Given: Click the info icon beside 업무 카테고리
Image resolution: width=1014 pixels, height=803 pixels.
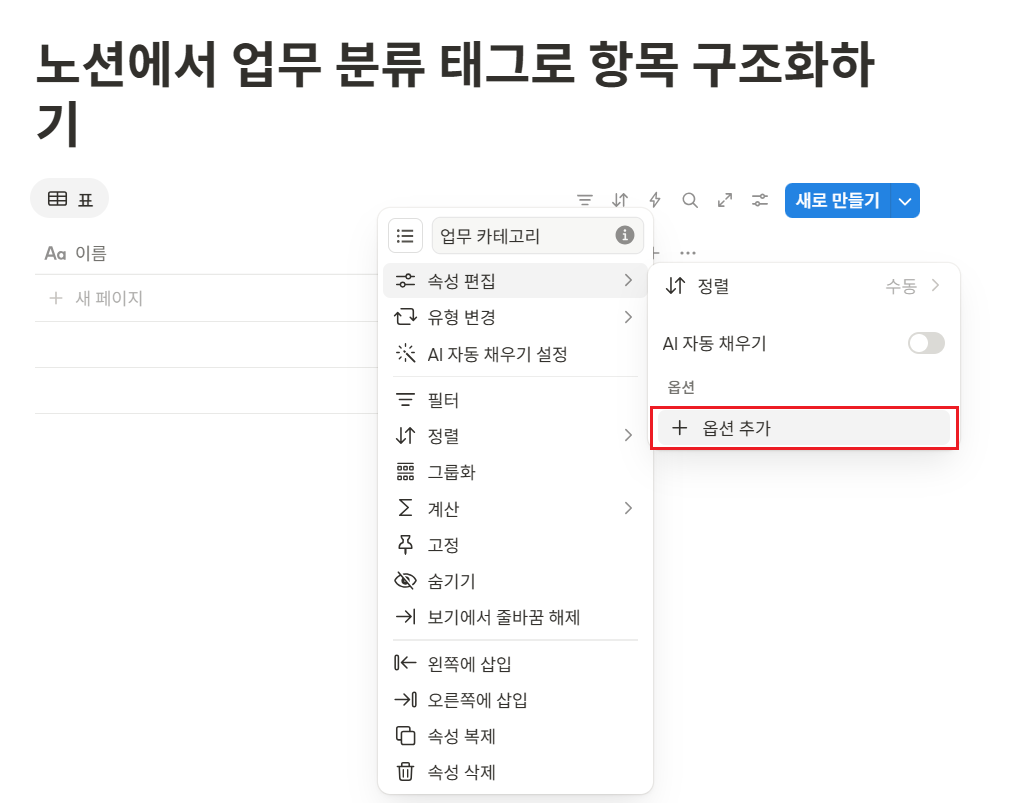Looking at the screenshot, I should [x=625, y=236].
